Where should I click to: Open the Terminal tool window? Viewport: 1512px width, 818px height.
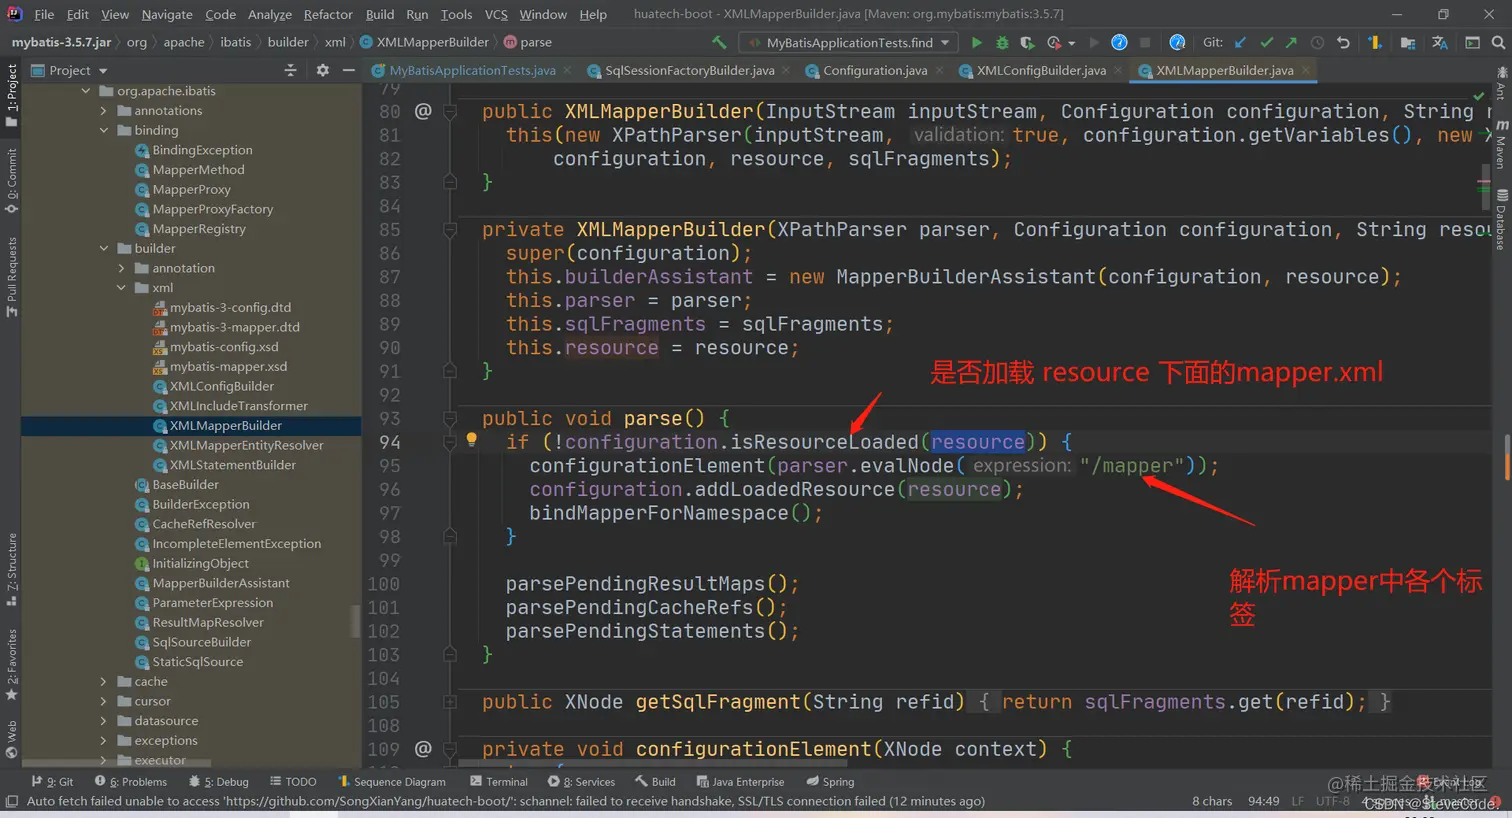[x=498, y=782]
